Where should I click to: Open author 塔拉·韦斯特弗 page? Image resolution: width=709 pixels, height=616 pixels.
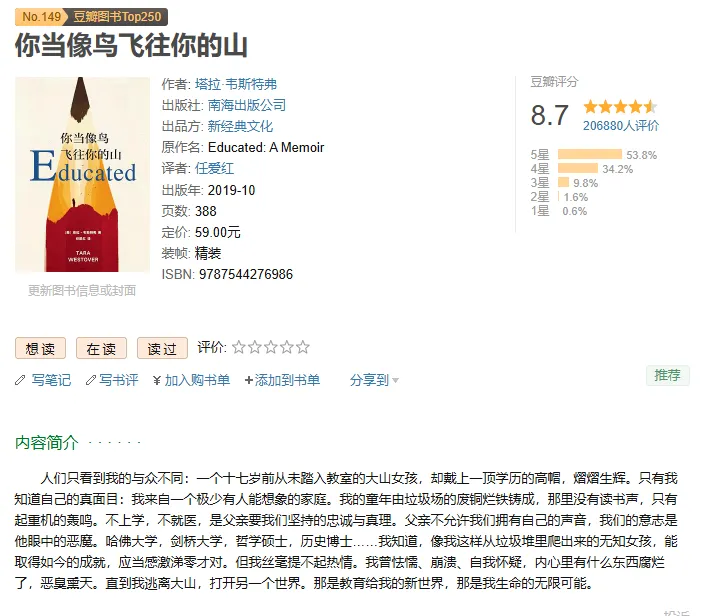coord(236,84)
